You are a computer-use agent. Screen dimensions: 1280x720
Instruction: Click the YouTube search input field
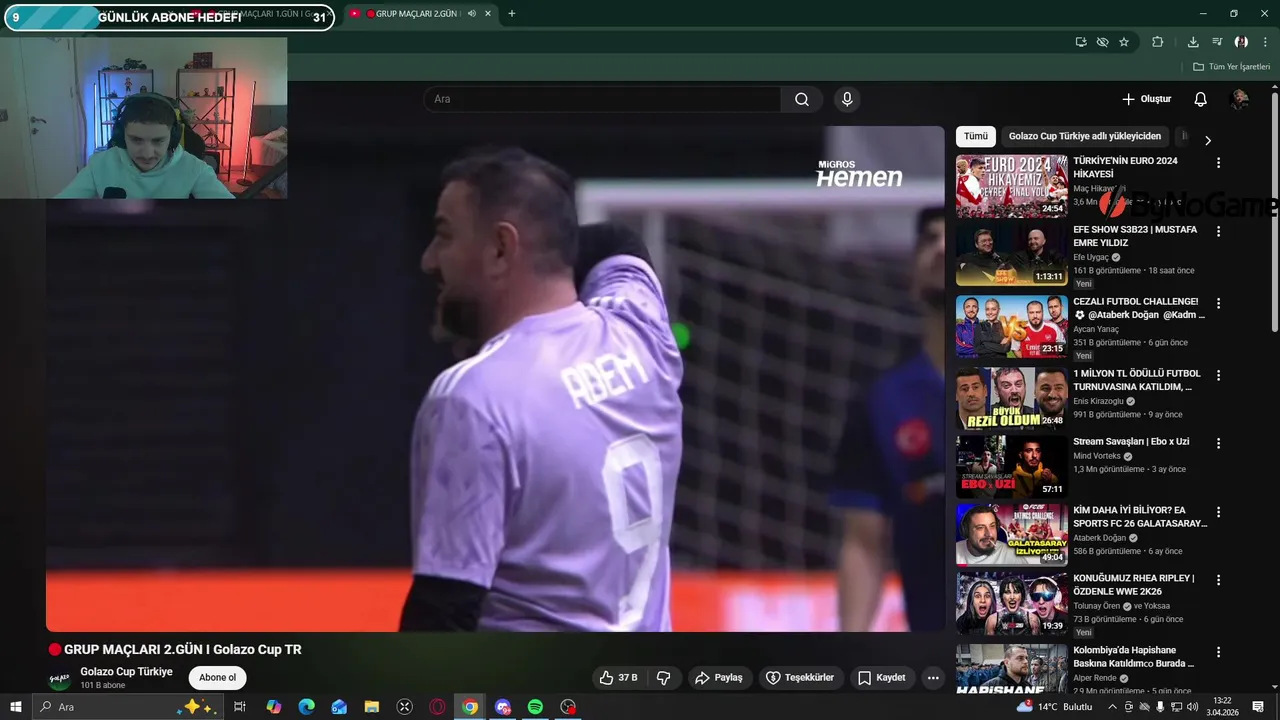pyautogui.click(x=602, y=99)
